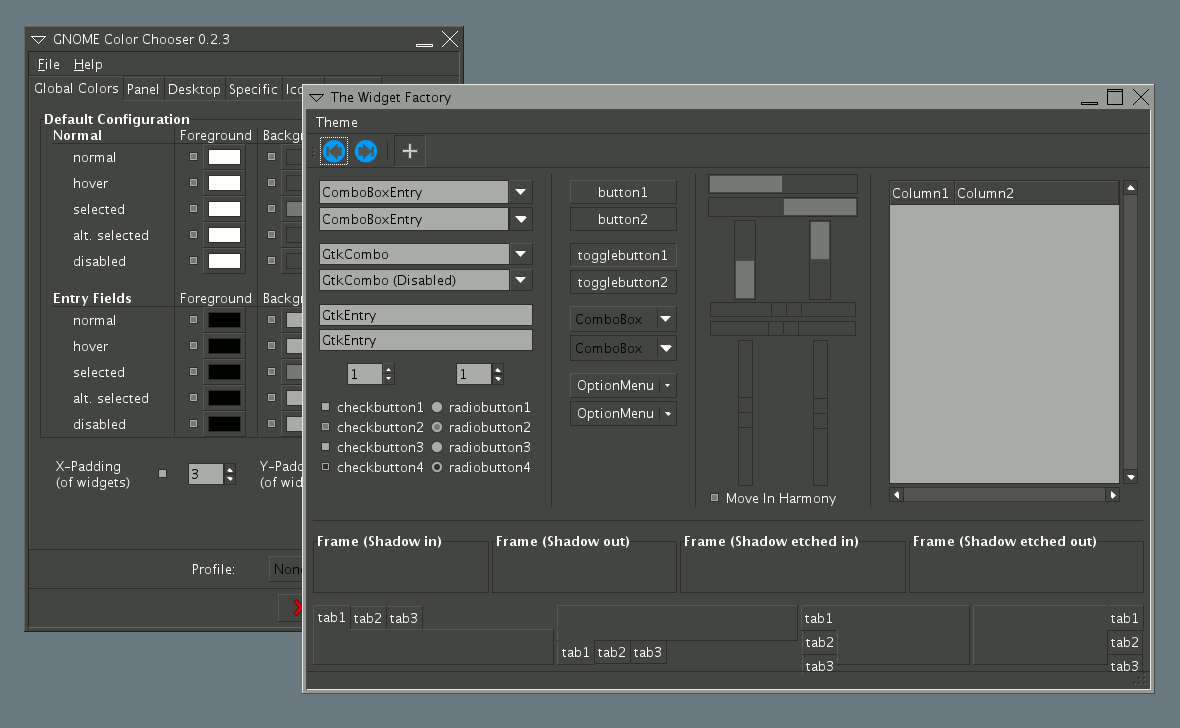Image resolution: width=1180 pixels, height=728 pixels.
Task: Open the first OptionMenu
Action: (623, 385)
